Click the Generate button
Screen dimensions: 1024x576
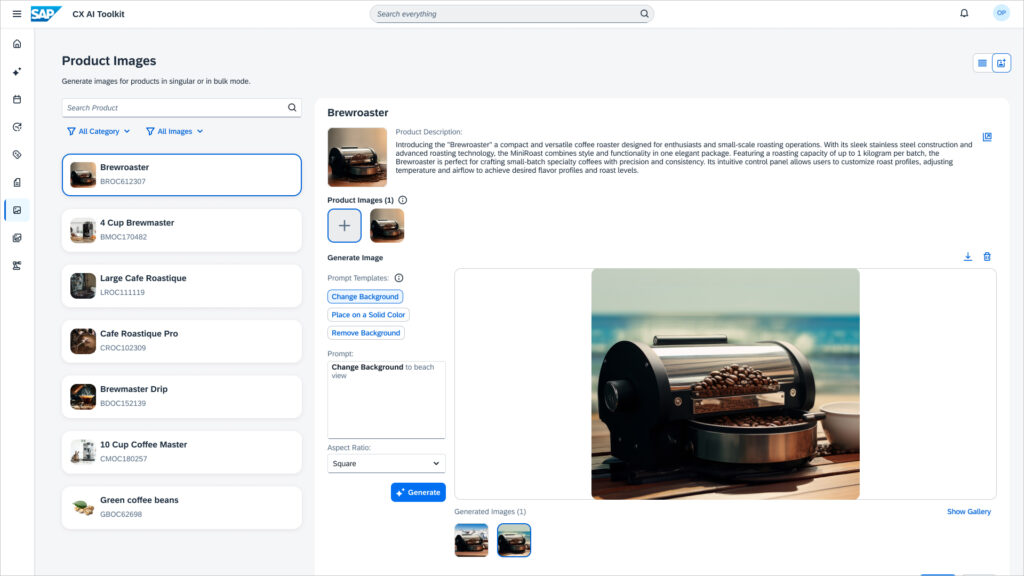(x=418, y=492)
